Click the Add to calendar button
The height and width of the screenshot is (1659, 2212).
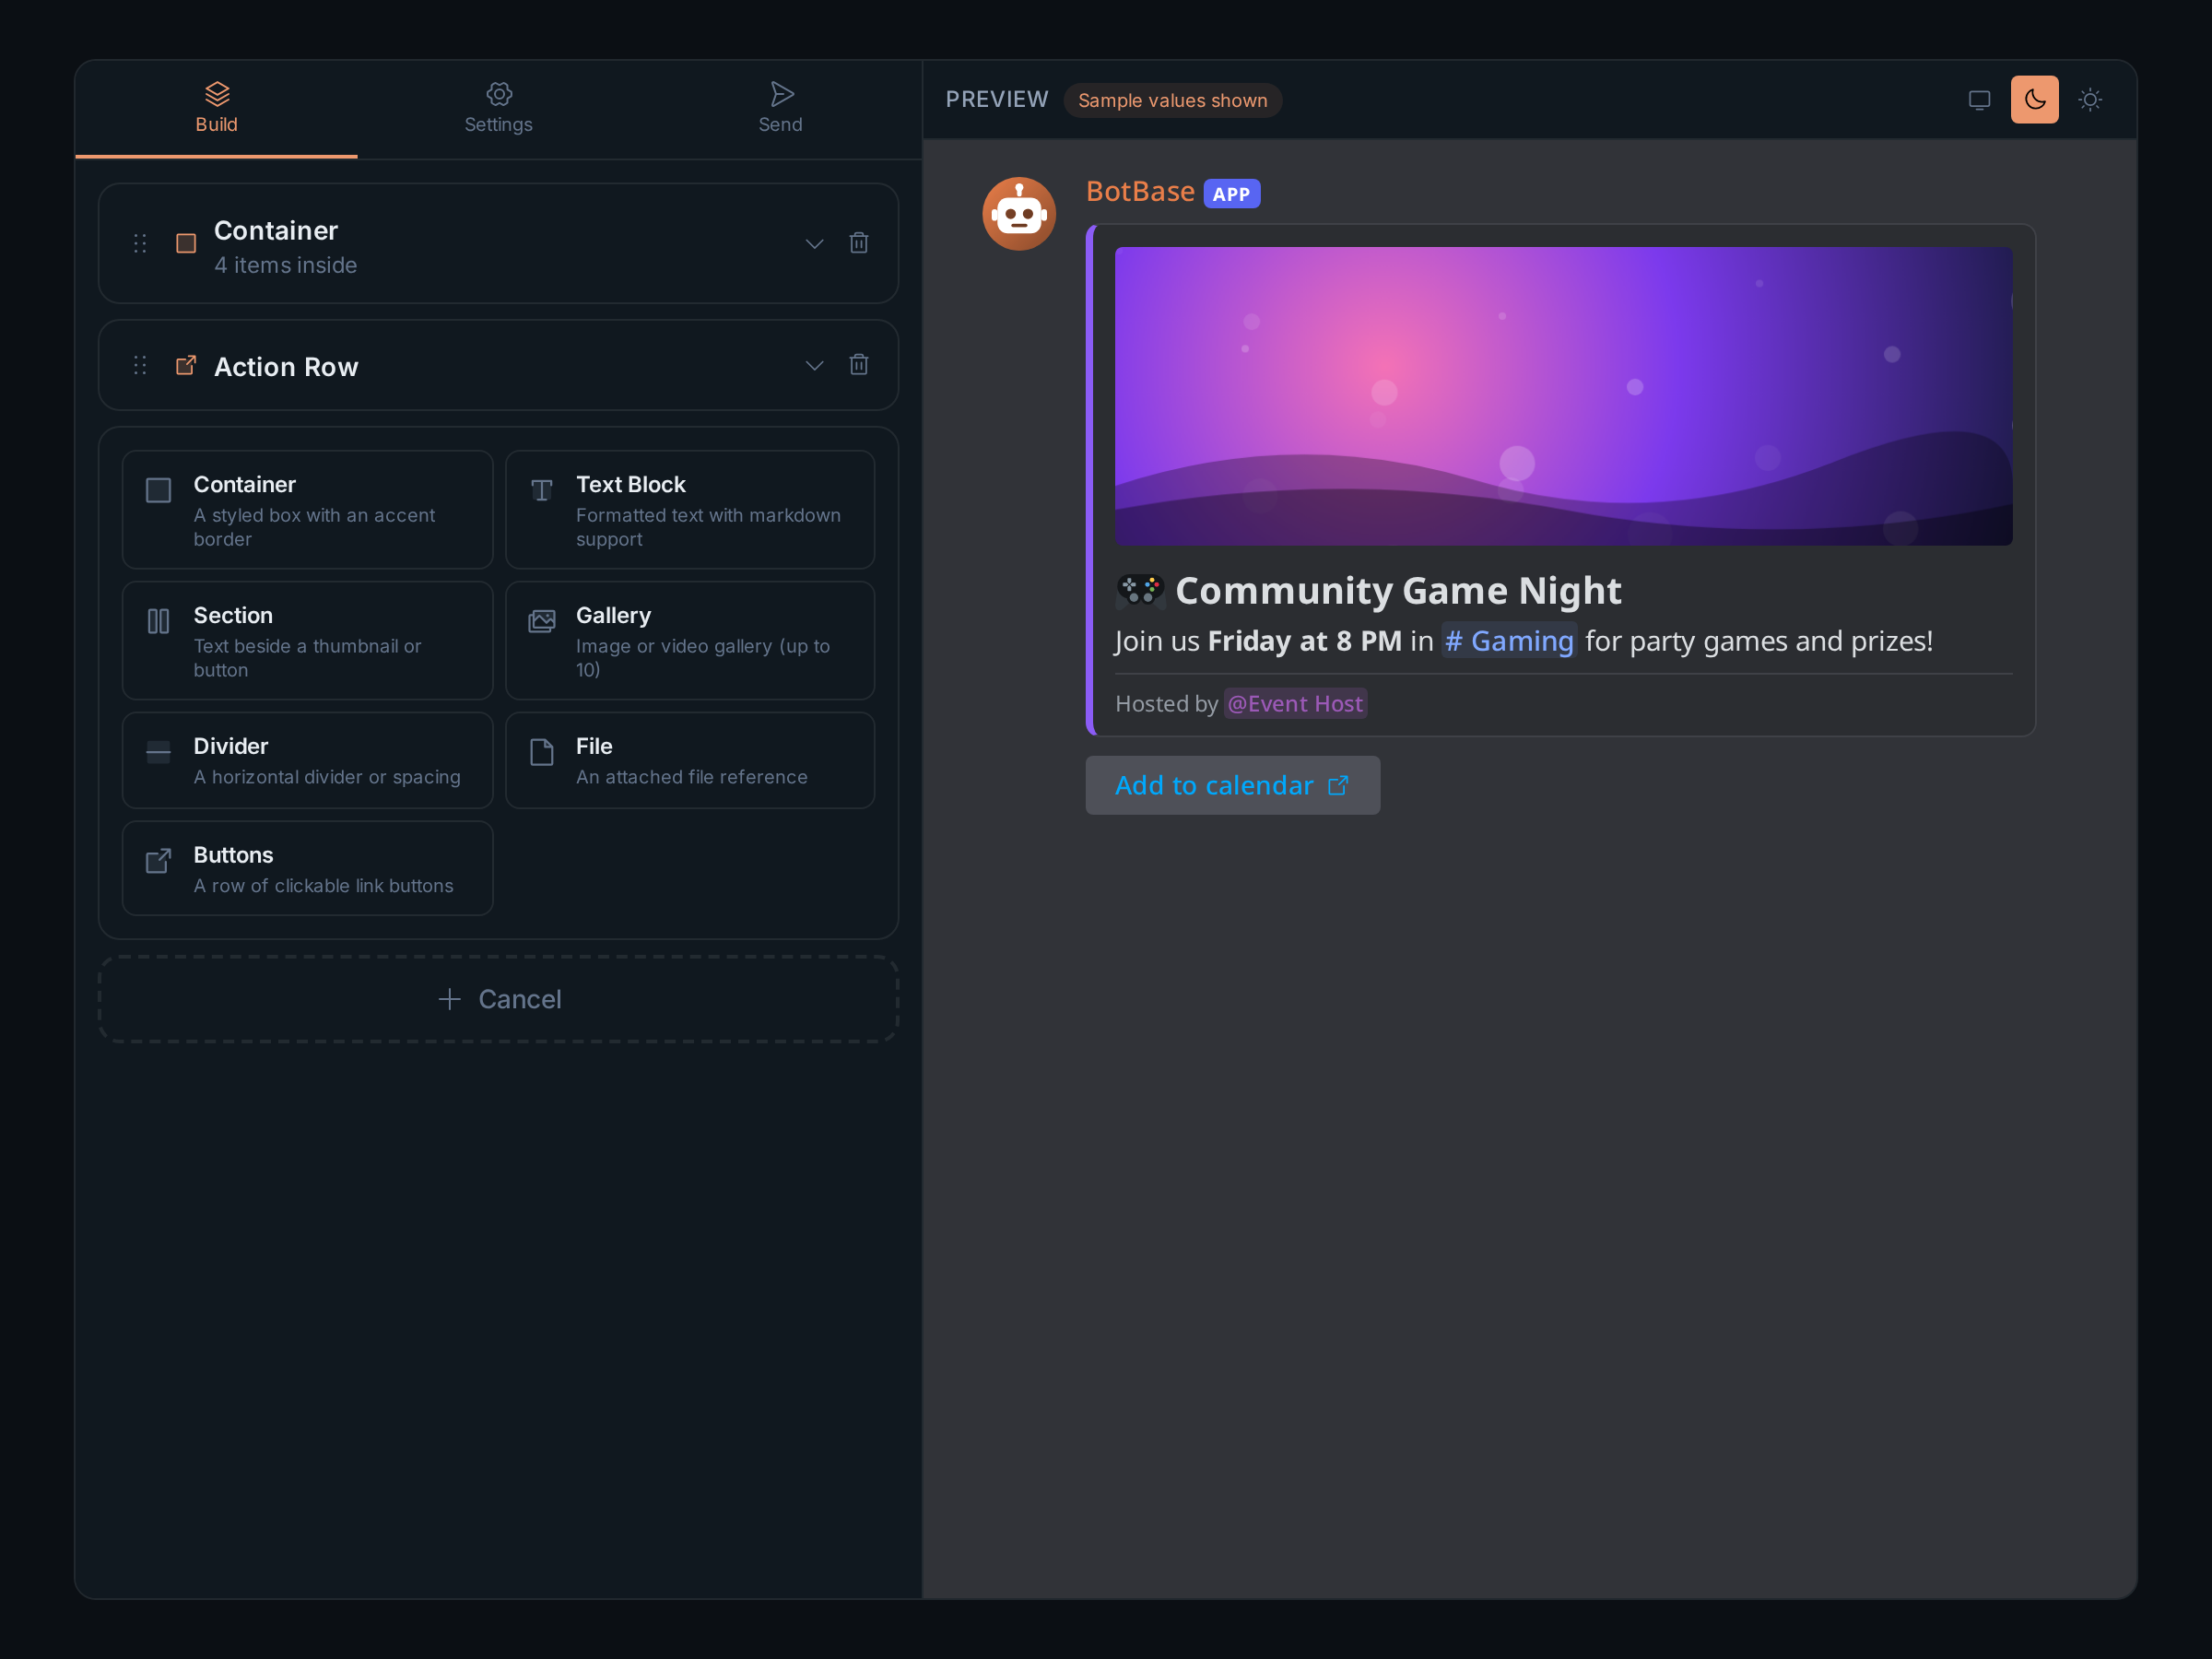pos(1232,785)
